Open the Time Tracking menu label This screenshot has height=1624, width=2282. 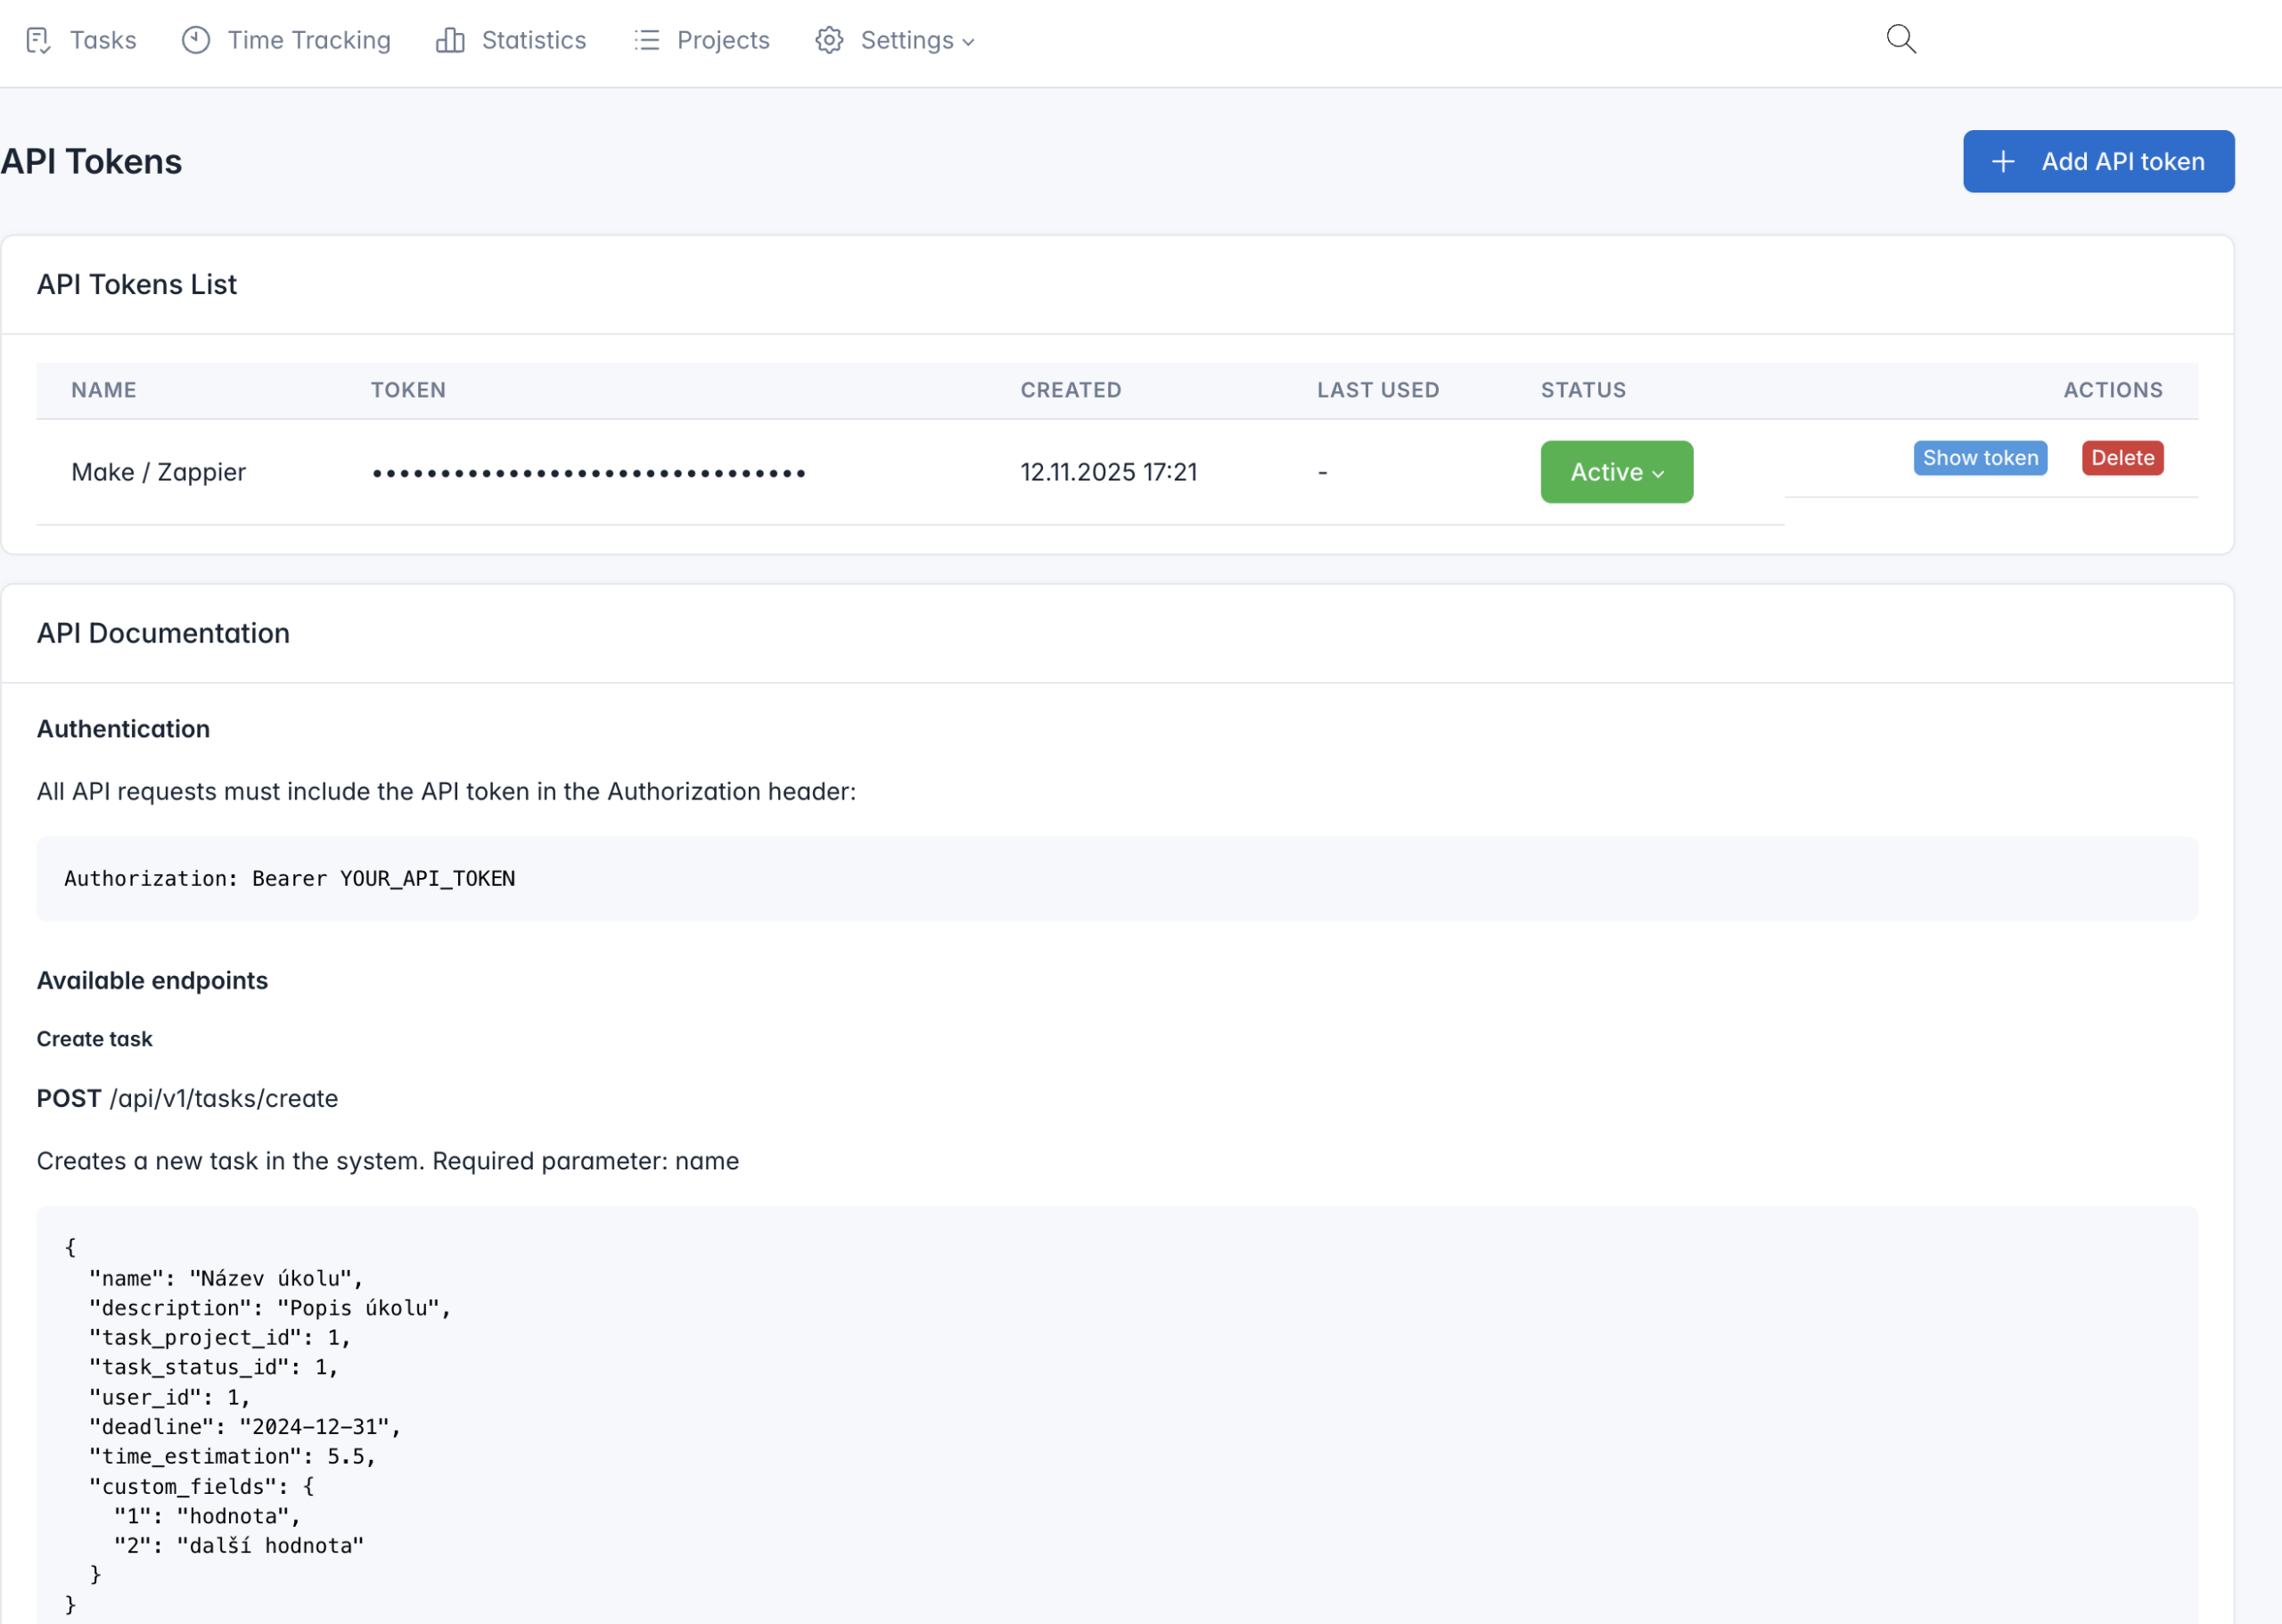(x=309, y=40)
